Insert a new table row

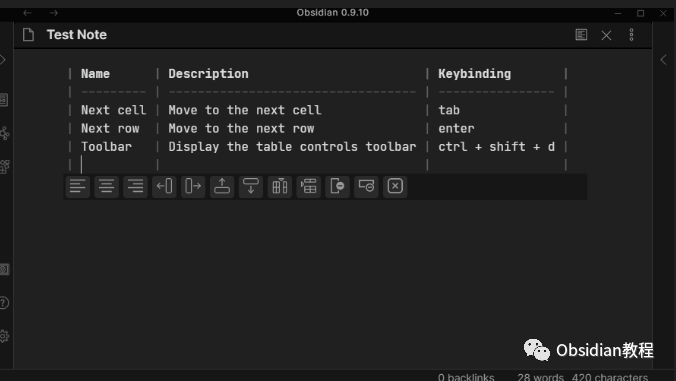[309, 186]
